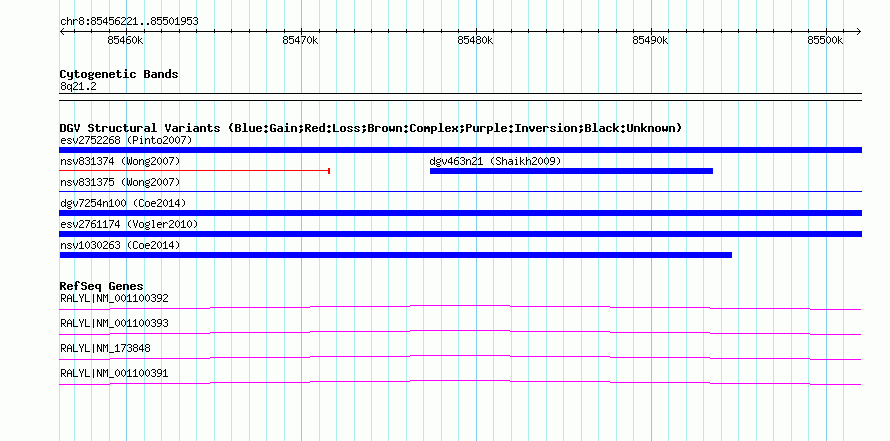The image size is (890, 441).
Task: Select the nsv1030263 blue gain bar
Action: [x=396, y=255]
